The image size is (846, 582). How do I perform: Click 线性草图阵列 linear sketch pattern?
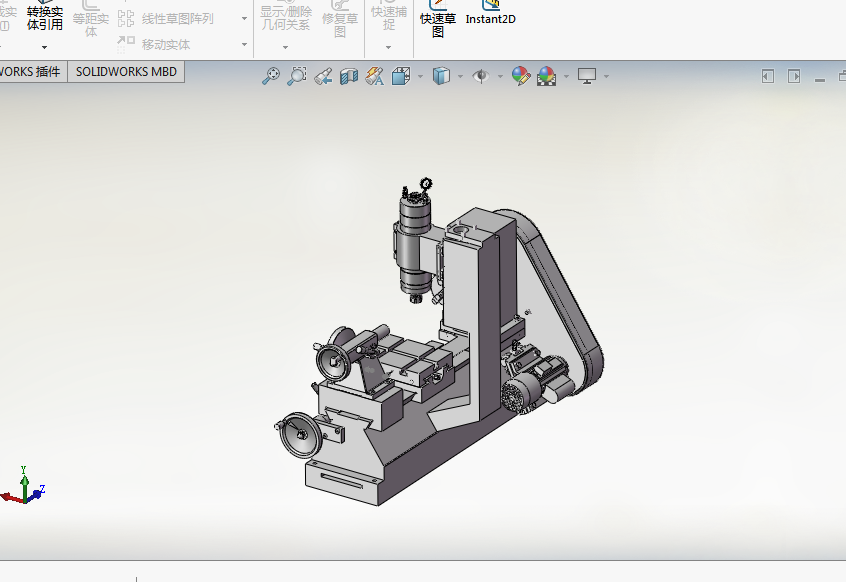(x=166, y=19)
